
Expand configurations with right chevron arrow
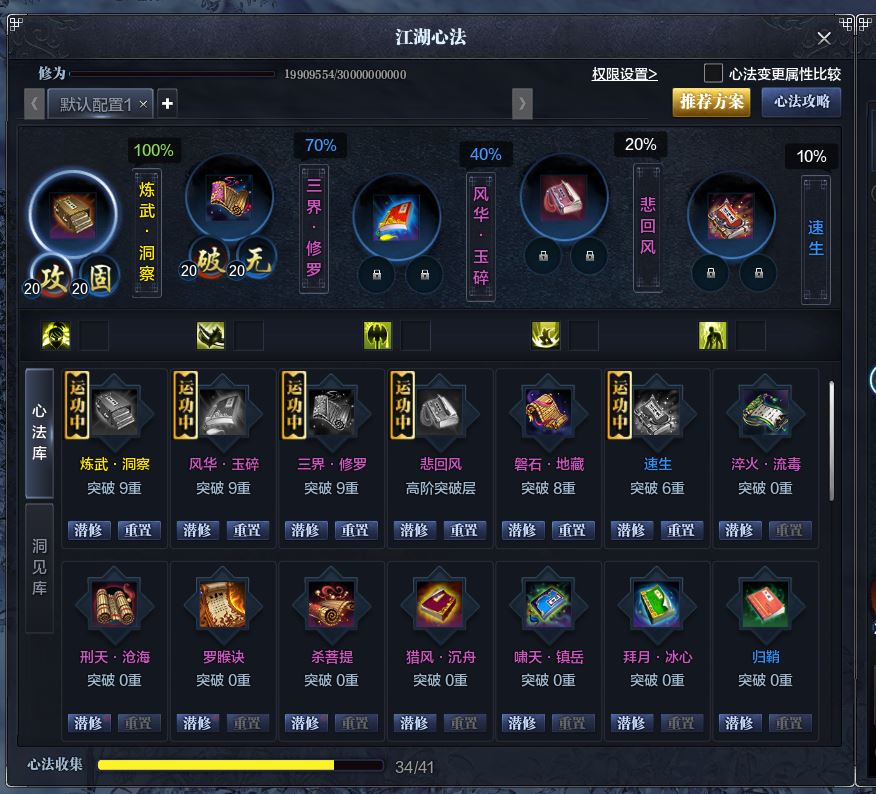[522, 103]
